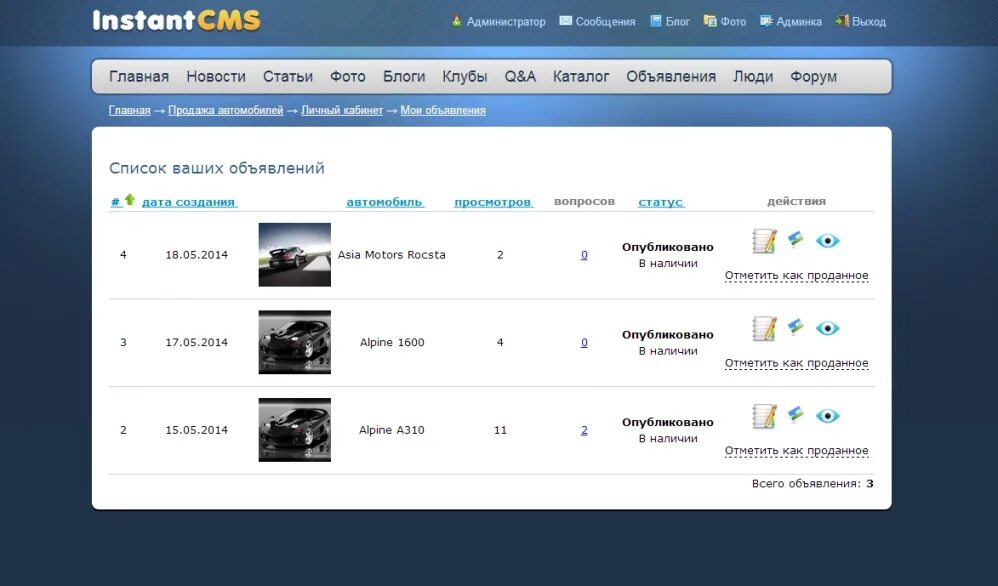Sort the list by # column
Image resolution: width=998 pixels, height=586 pixels.
click(x=116, y=202)
